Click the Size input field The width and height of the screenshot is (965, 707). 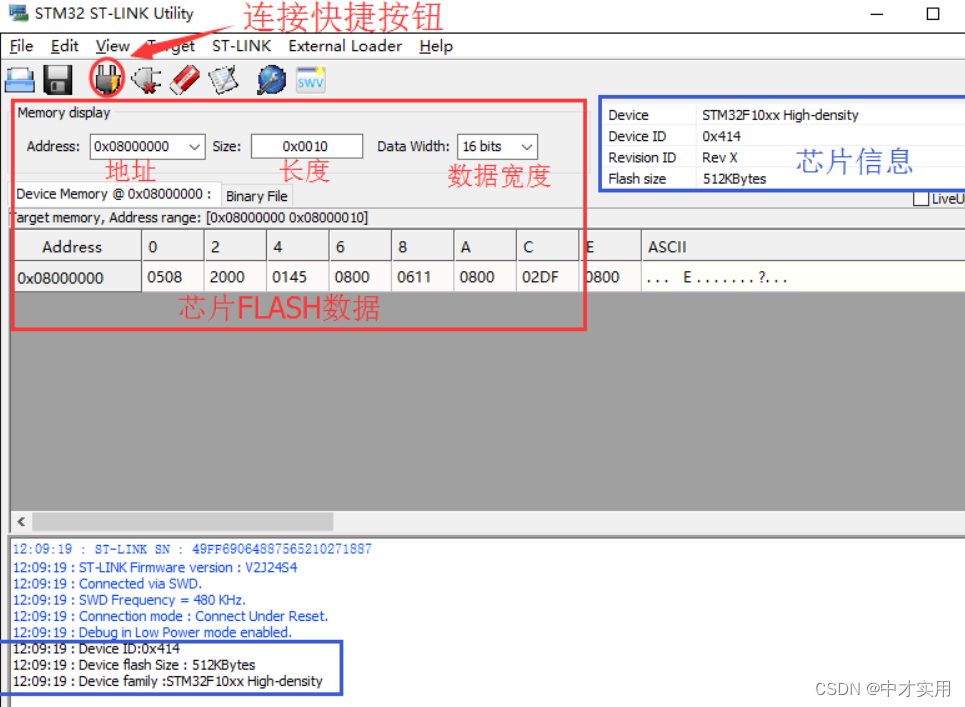[x=306, y=146]
